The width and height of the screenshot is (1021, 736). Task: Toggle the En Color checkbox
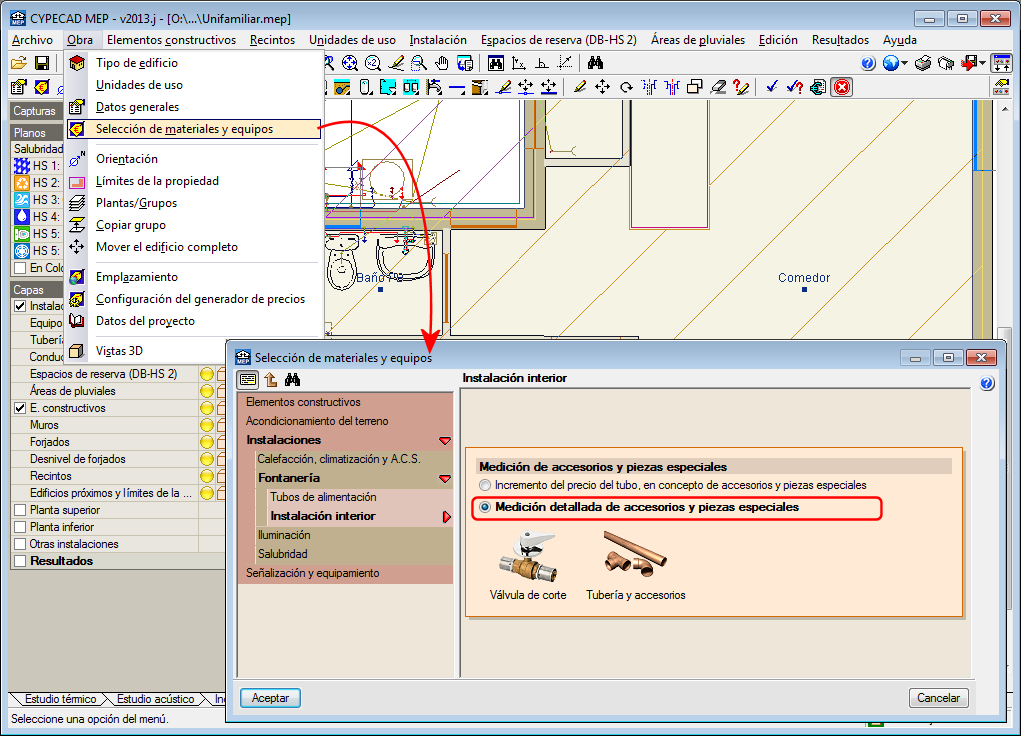(20, 268)
